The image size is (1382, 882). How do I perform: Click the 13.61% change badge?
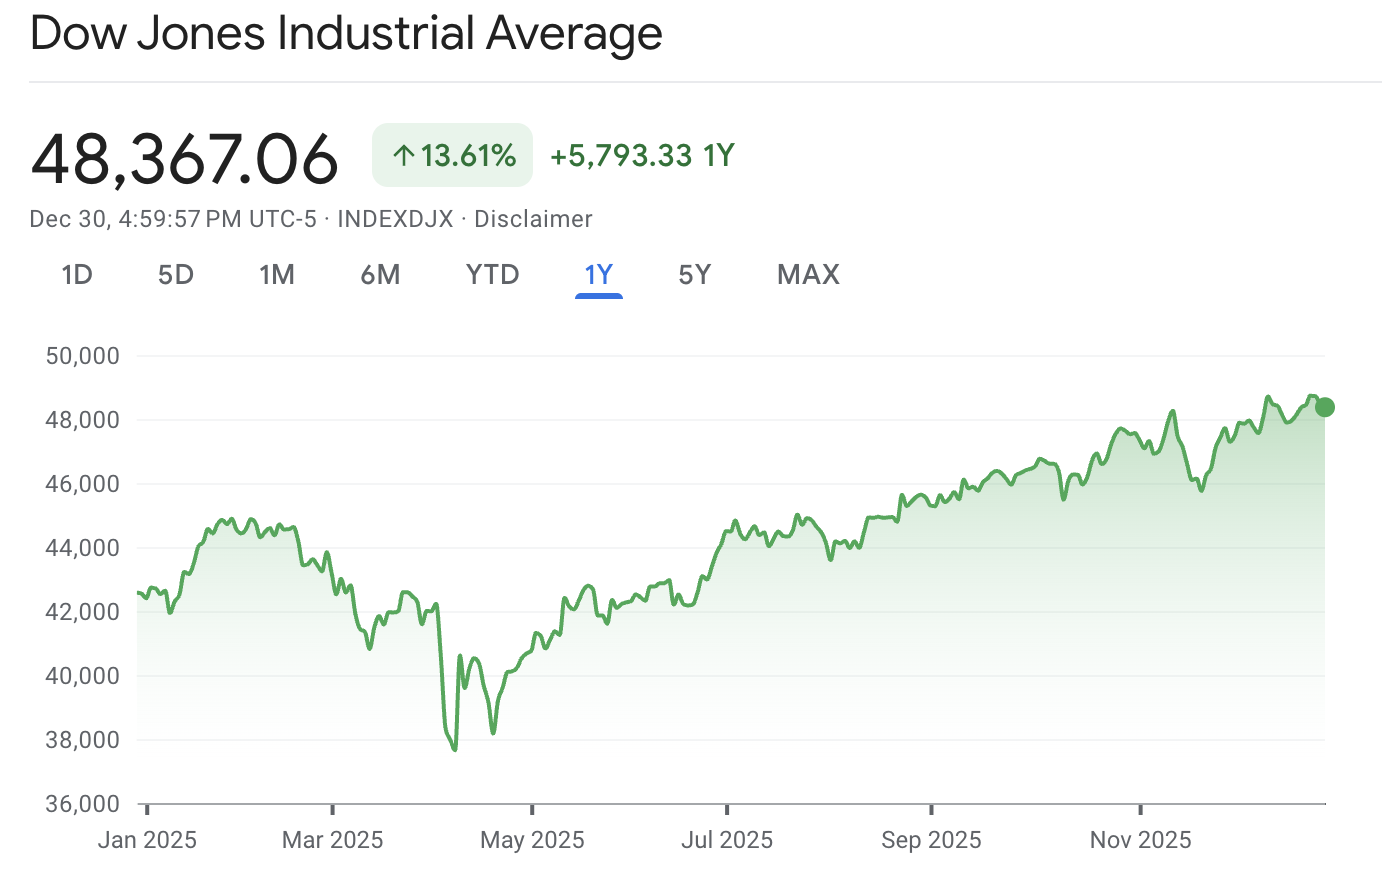[x=452, y=155]
